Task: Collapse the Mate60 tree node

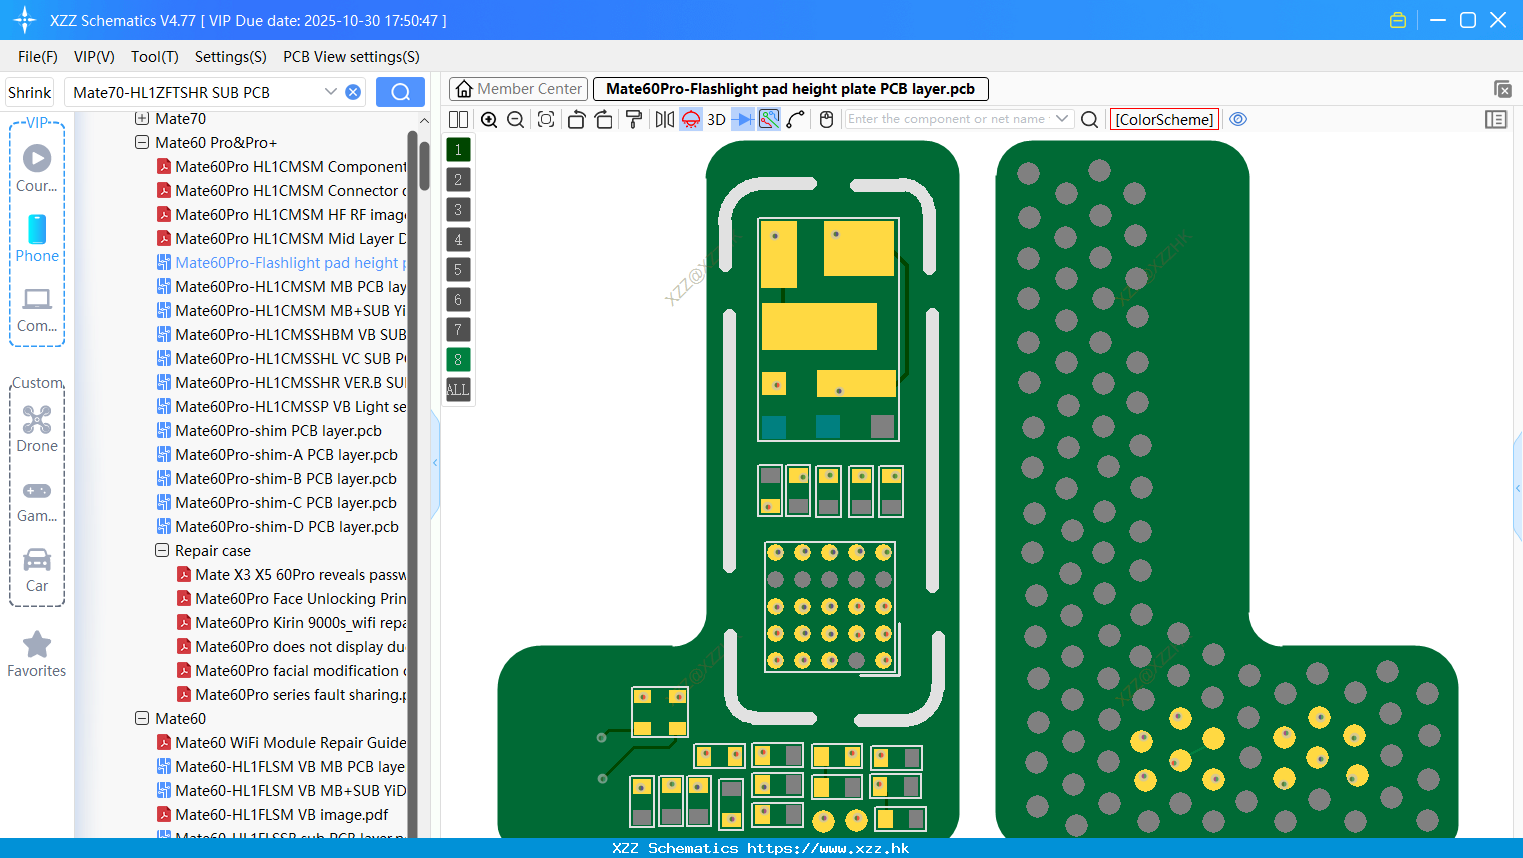Action: (142, 719)
